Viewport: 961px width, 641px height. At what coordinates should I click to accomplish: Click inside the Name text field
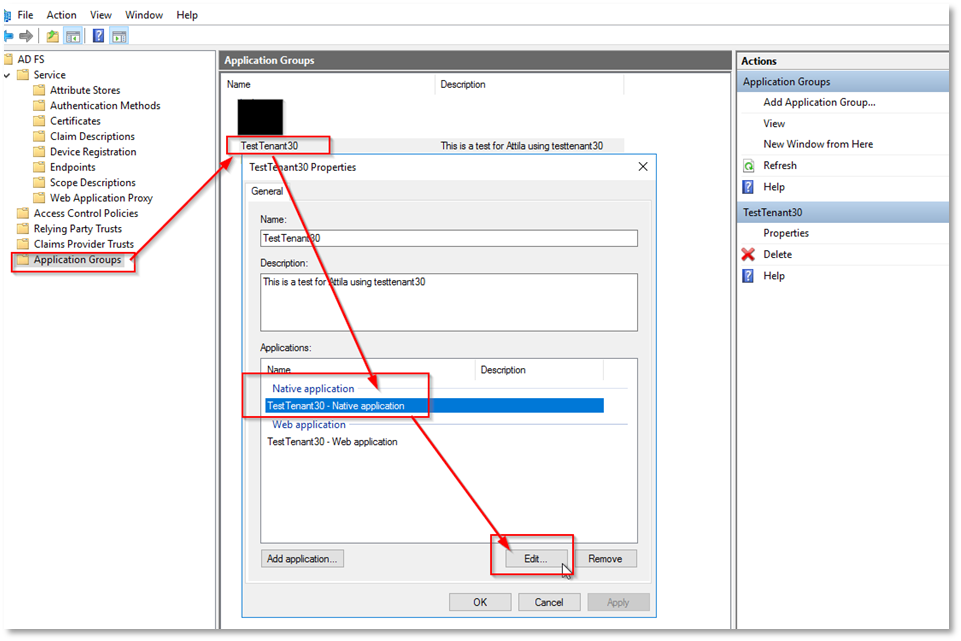point(448,238)
